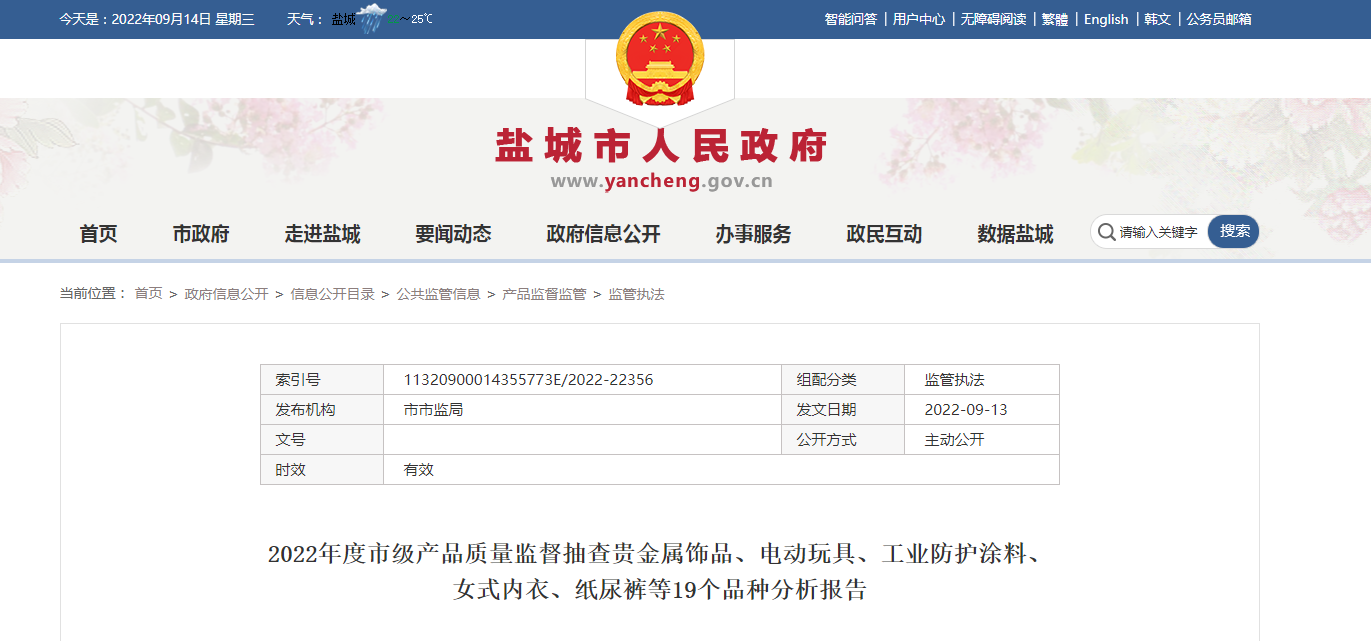
Task: Switch language to English
Action: tap(1106, 19)
